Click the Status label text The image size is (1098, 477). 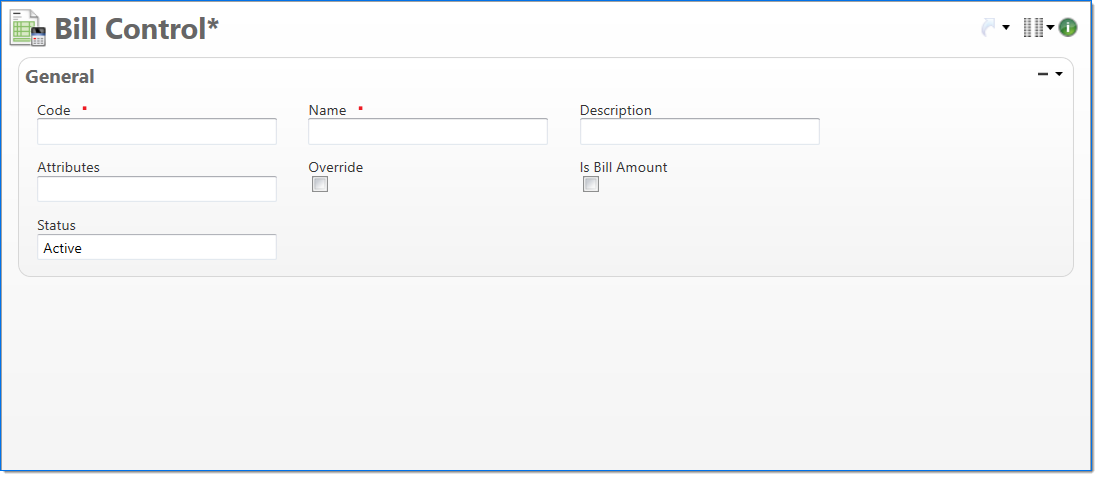(56, 225)
